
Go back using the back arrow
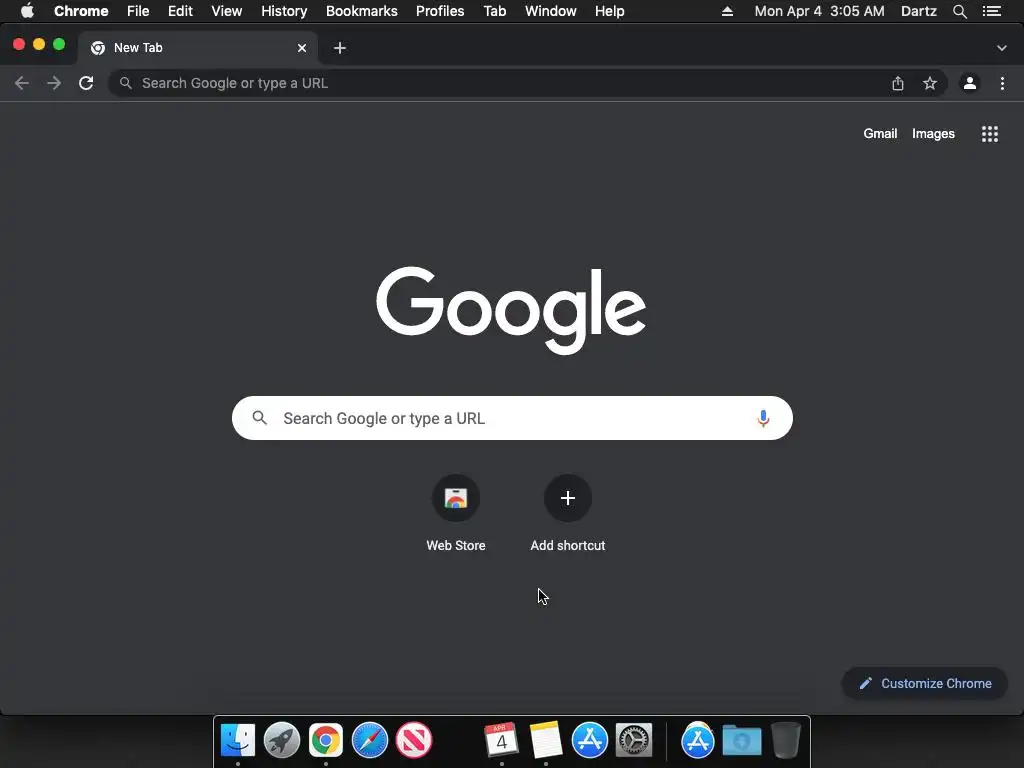tap(22, 83)
